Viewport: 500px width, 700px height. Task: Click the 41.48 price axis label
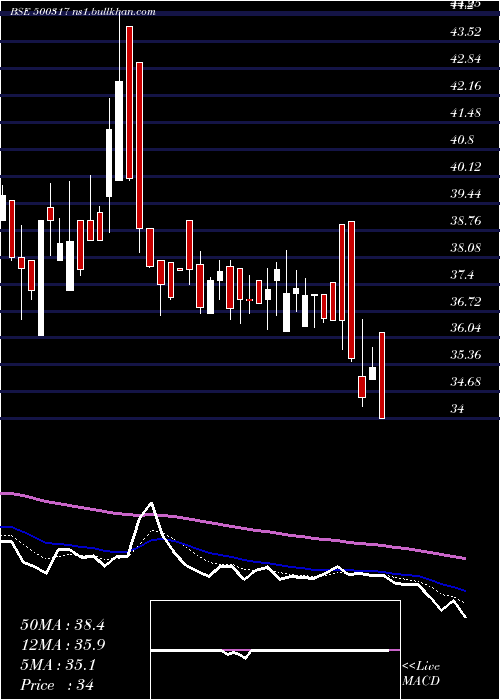pyautogui.click(x=466, y=112)
